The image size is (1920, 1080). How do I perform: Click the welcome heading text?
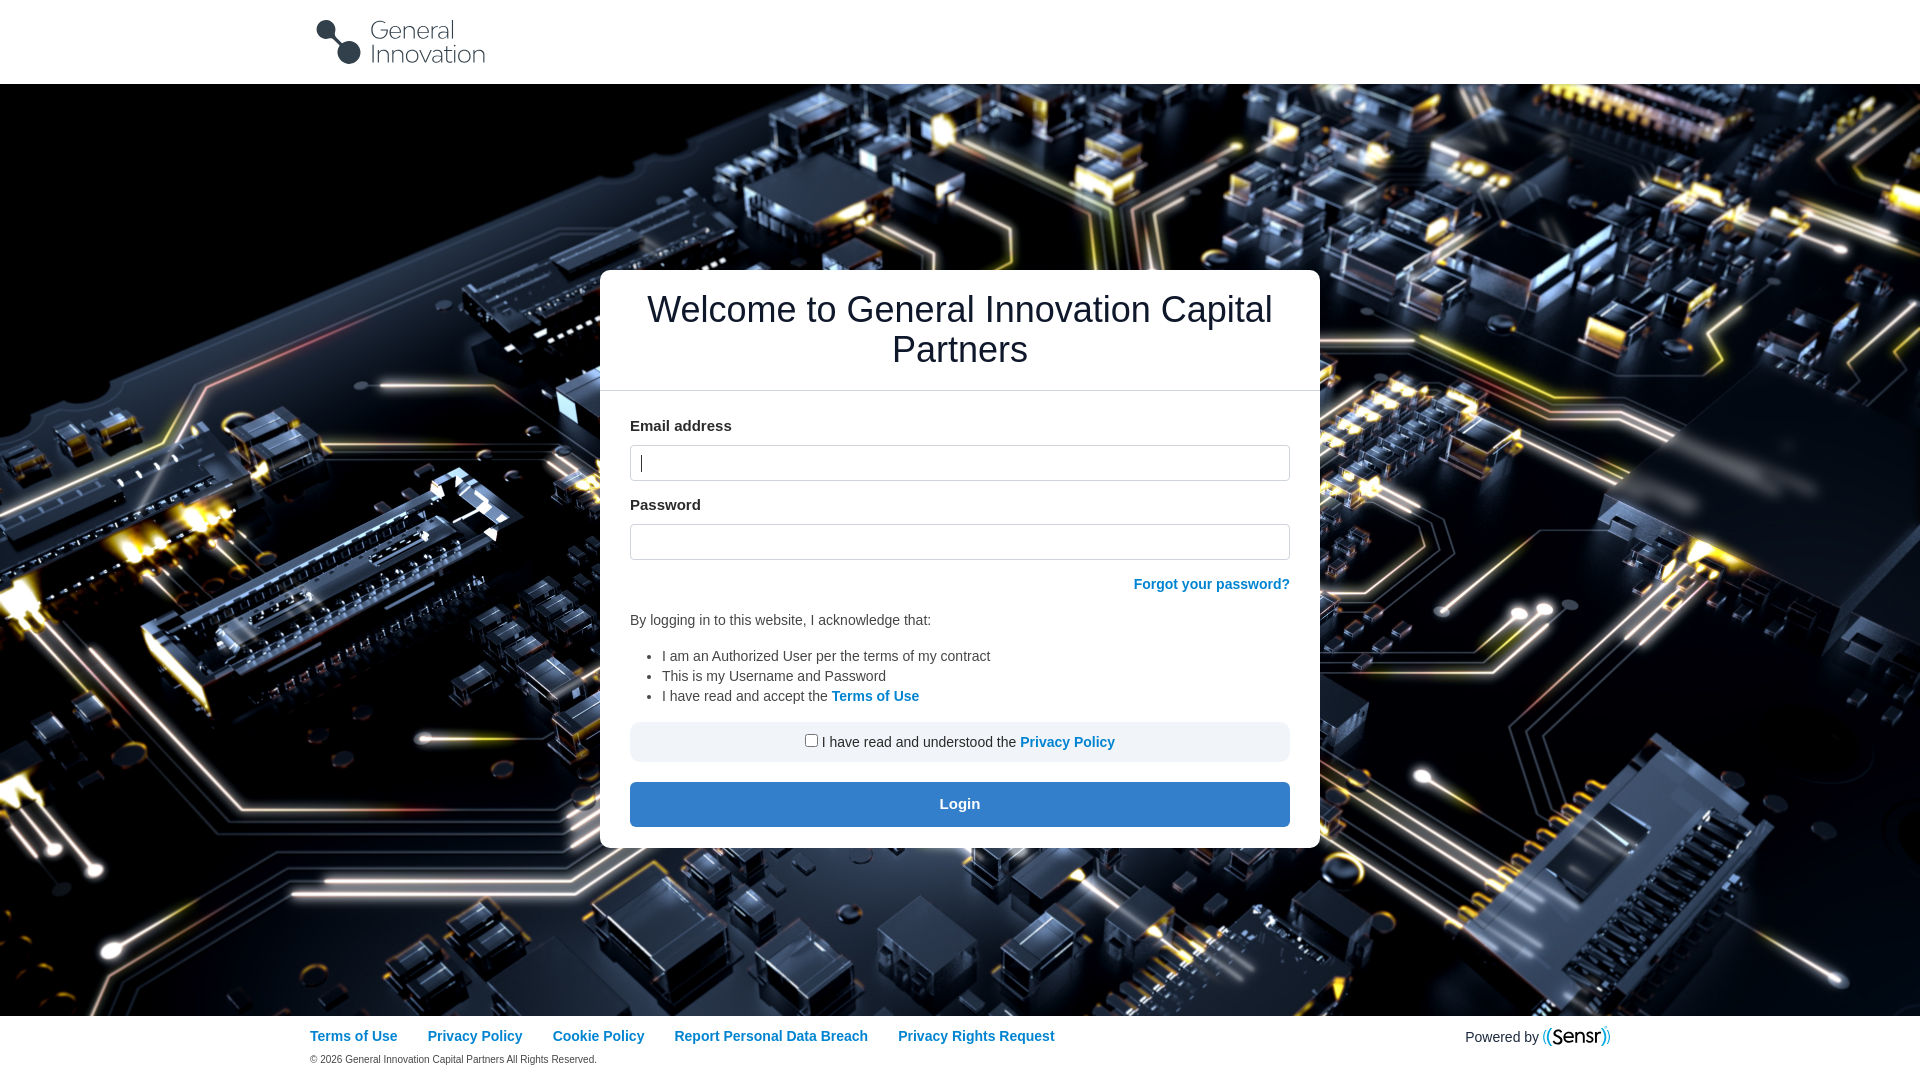coord(960,330)
